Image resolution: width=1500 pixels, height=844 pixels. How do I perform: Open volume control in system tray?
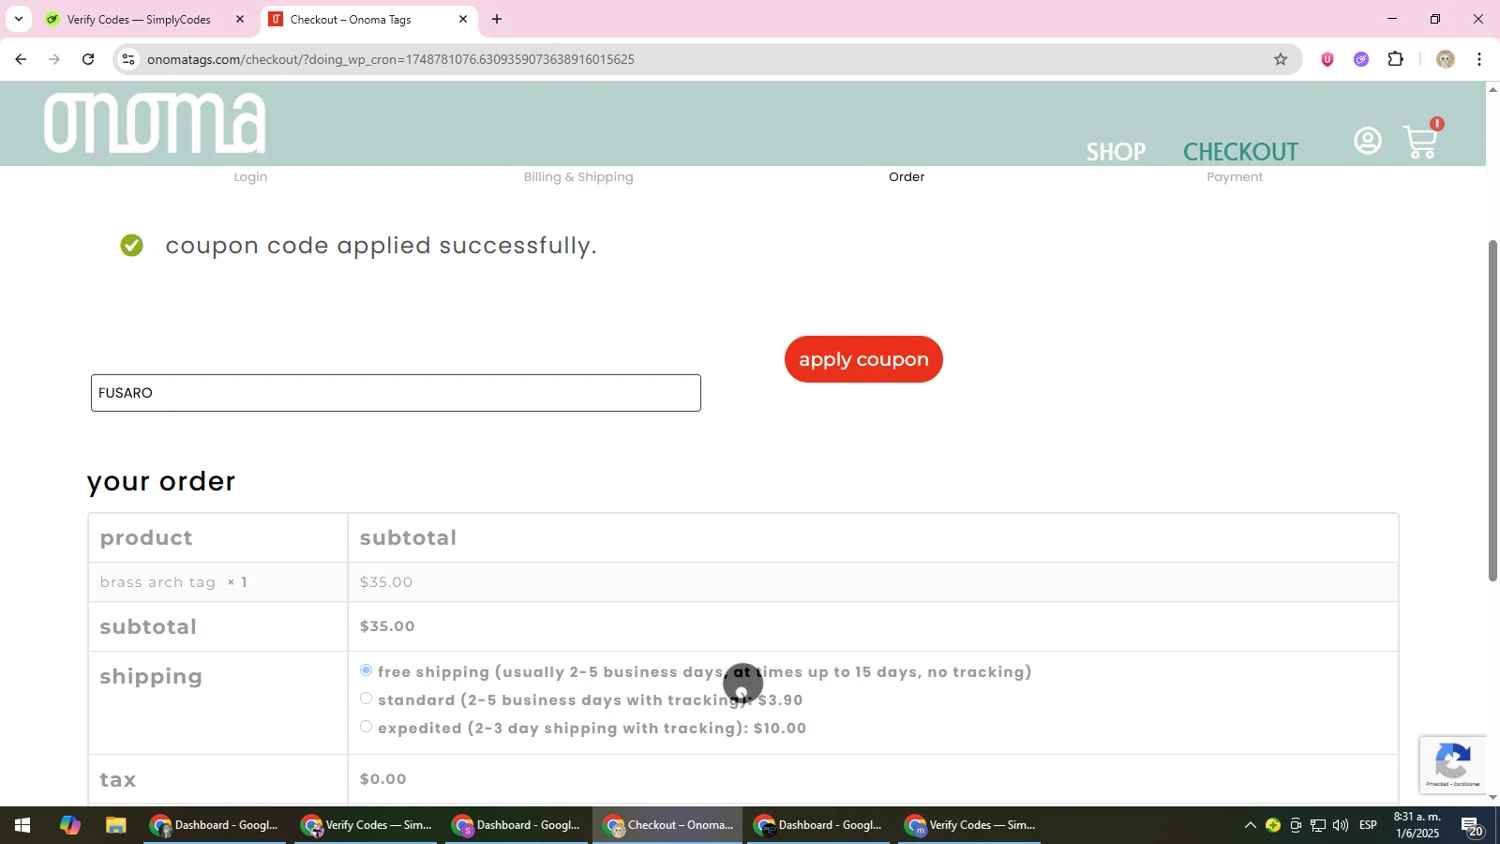(x=1340, y=826)
